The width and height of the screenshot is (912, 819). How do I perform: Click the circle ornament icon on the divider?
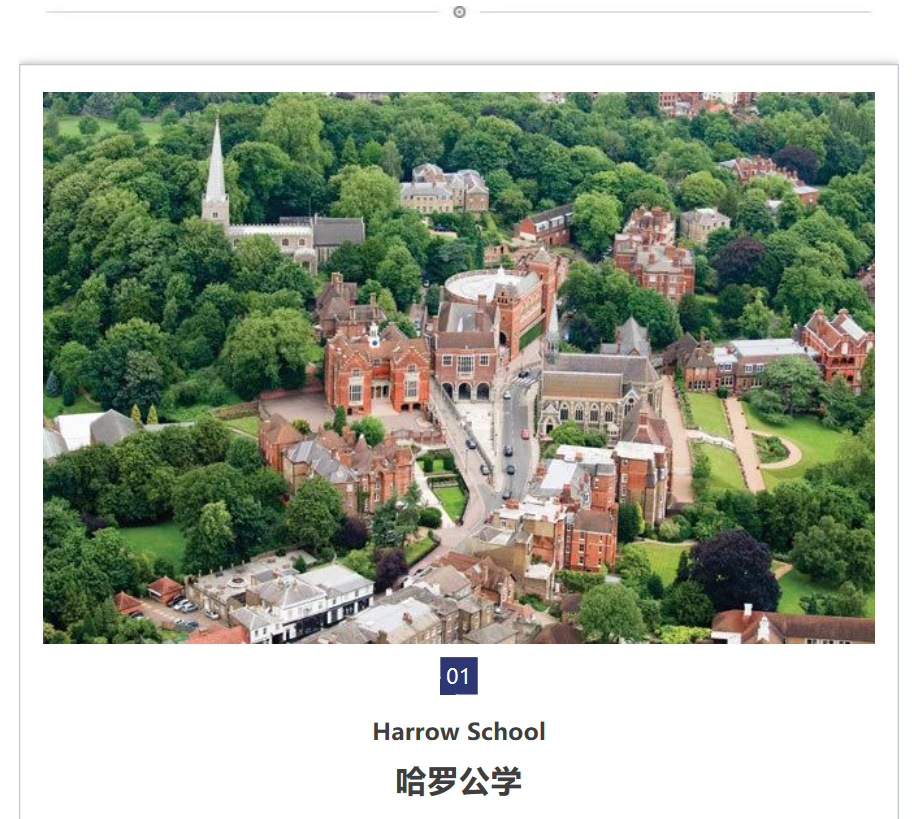point(459,12)
